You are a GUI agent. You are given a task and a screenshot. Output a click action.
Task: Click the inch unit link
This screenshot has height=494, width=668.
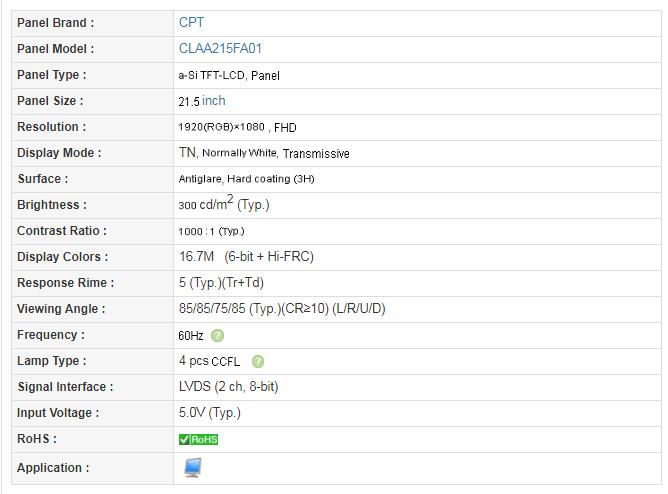click(x=213, y=101)
